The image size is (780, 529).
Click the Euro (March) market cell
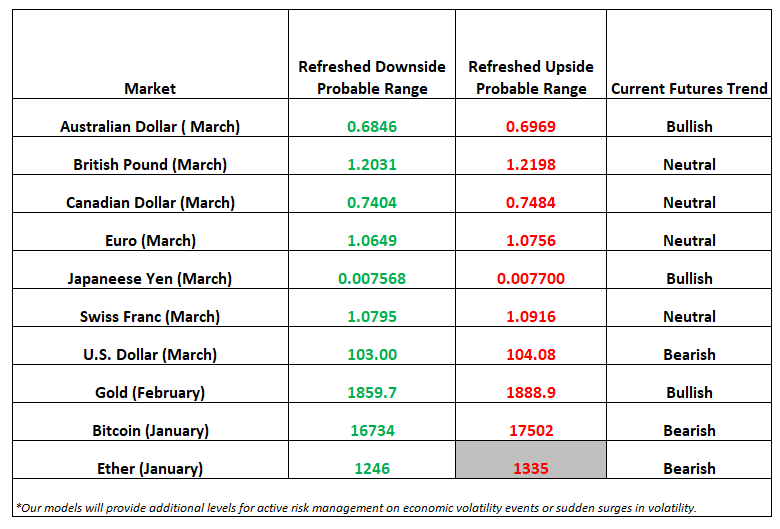click(150, 232)
